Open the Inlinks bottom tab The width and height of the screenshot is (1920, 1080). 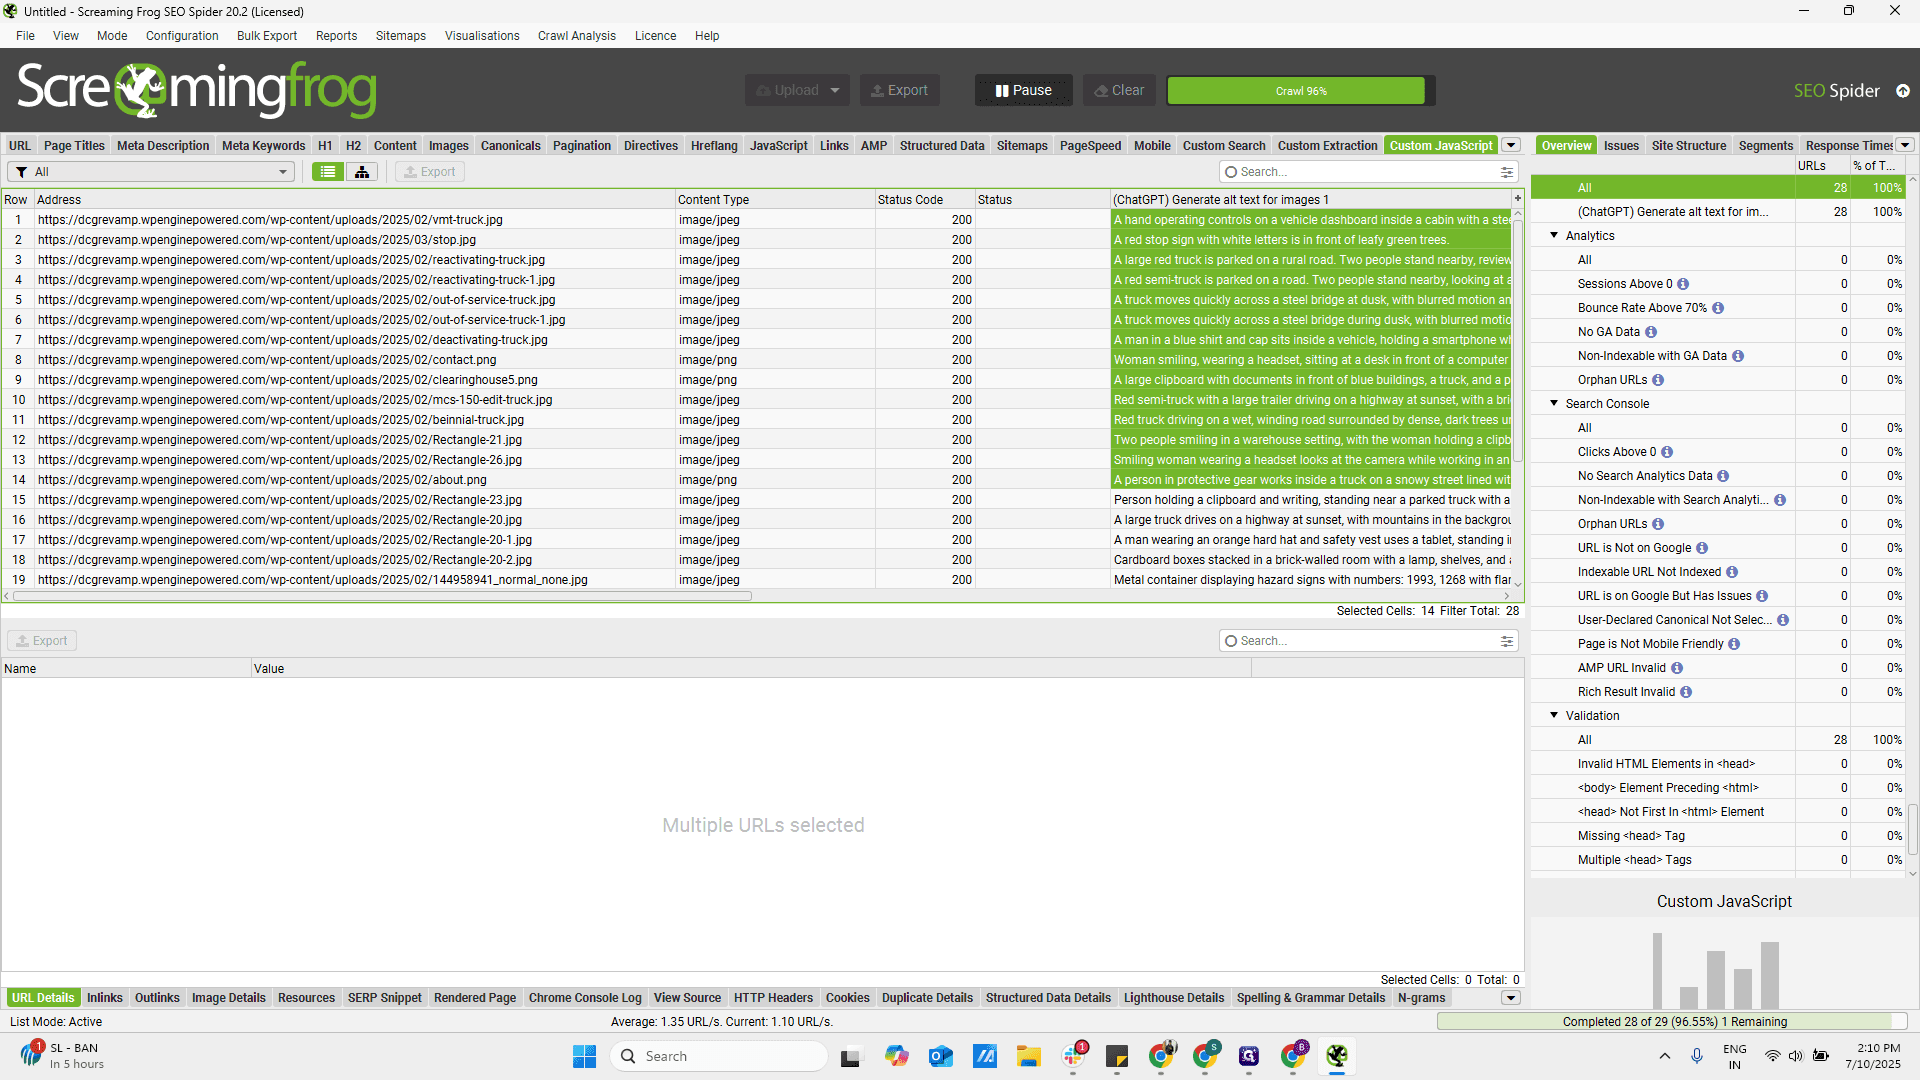(105, 998)
